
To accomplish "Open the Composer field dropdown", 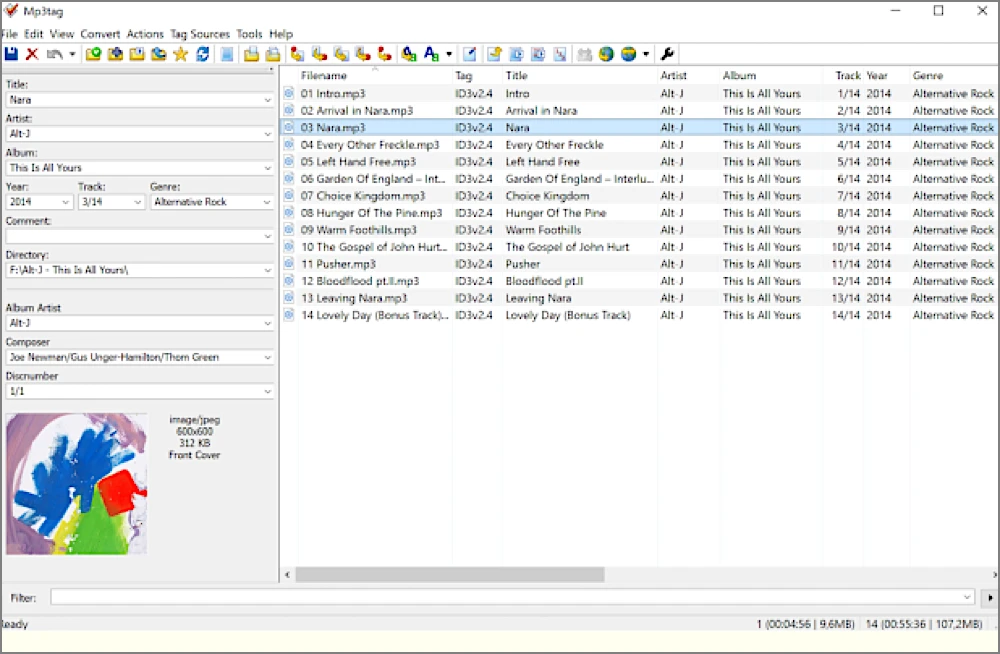I will point(267,357).
